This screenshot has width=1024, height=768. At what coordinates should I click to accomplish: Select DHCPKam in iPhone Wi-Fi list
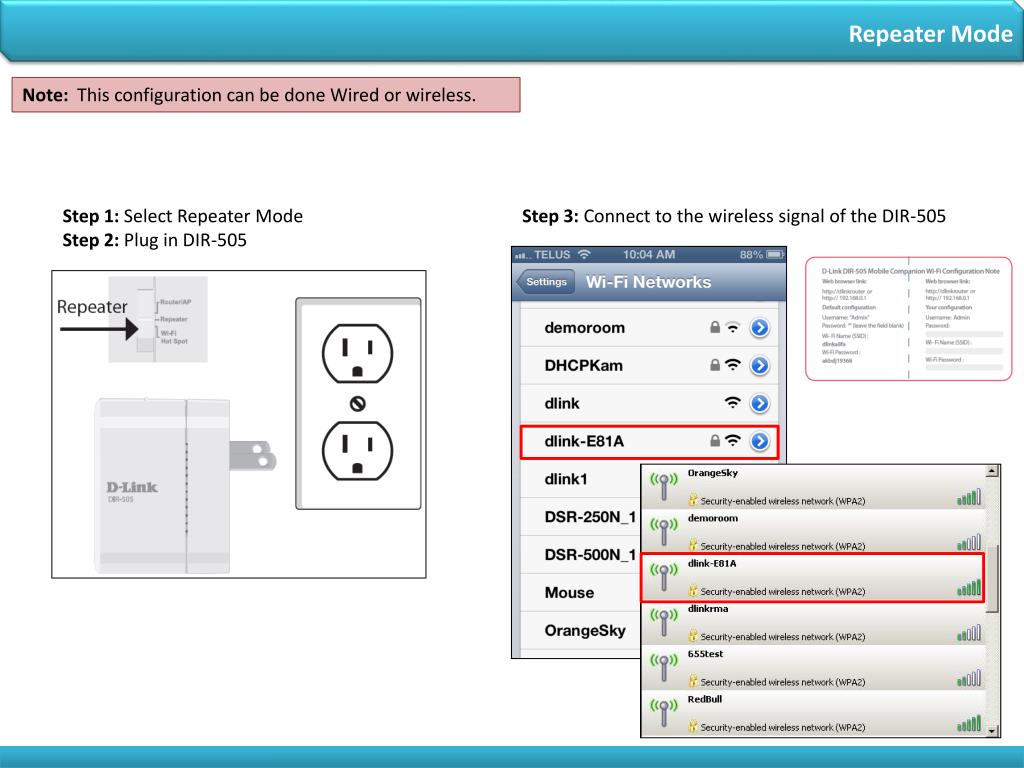(x=650, y=366)
